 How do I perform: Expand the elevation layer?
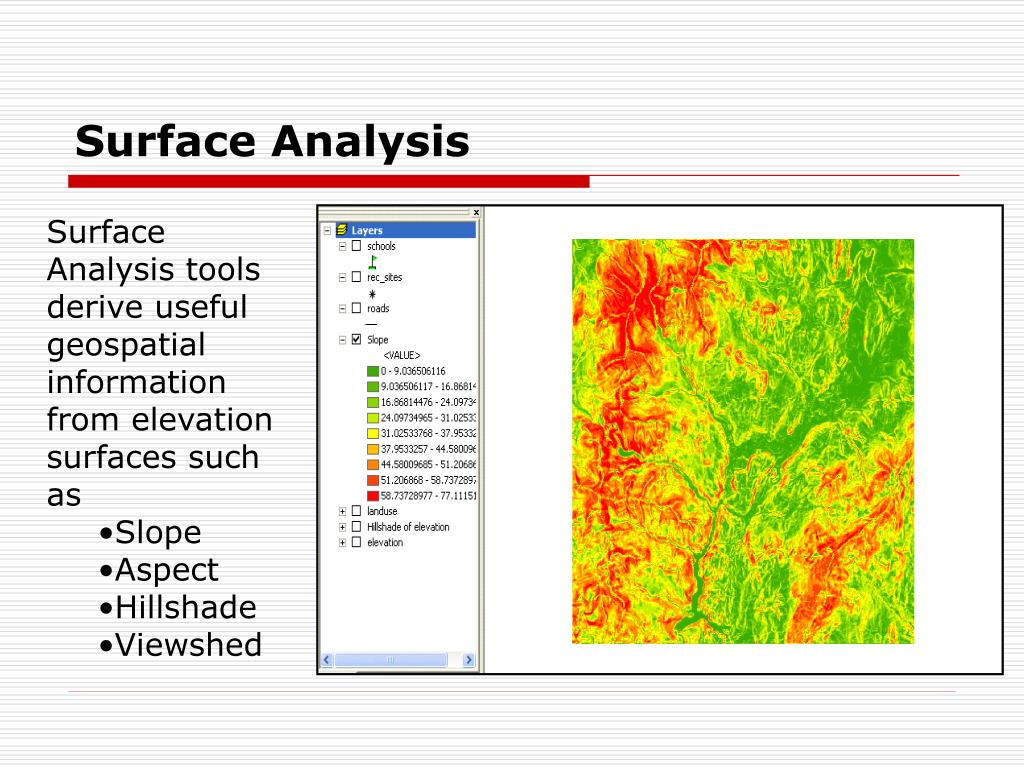[x=342, y=543]
